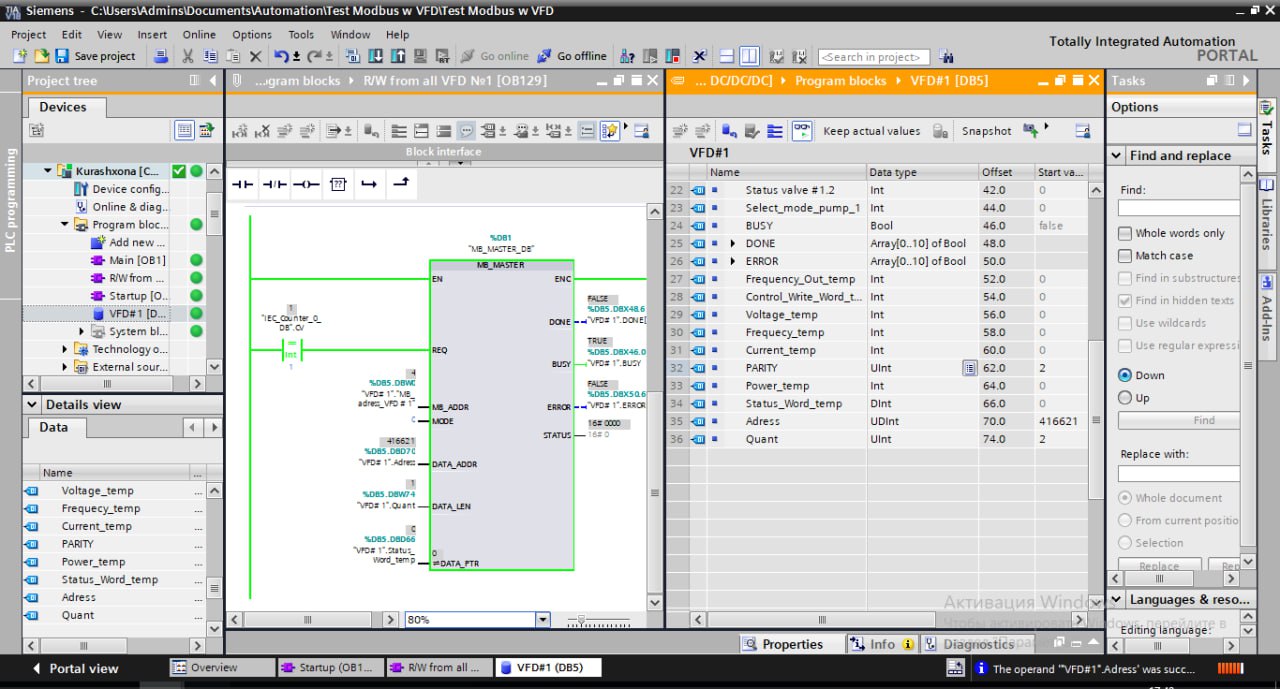The width and height of the screenshot is (1280, 689).
Task: Toggle the Find in substructures checkbox
Action: coord(1125,278)
